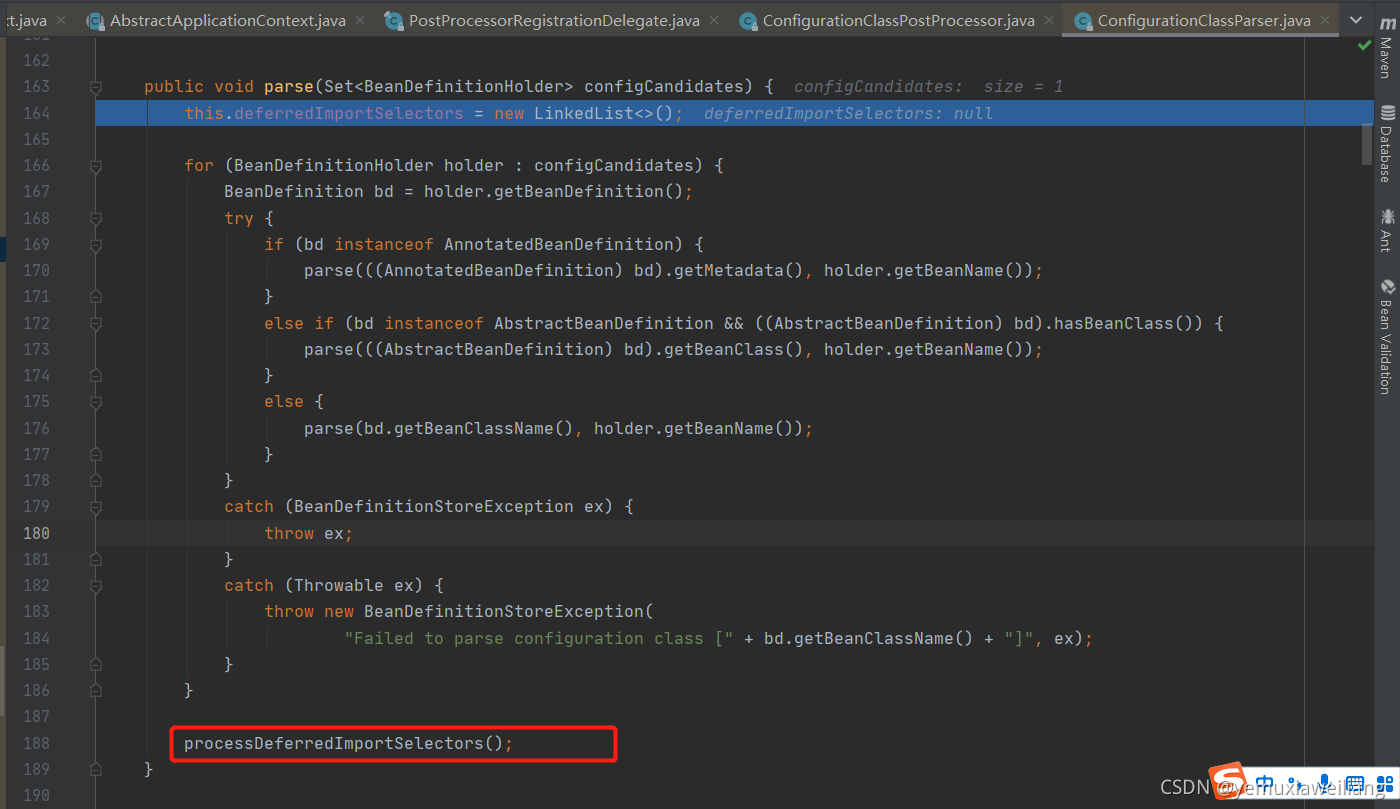Click the "configCandidates: size = 1" debug hint
This screenshot has width=1400, height=809.
point(929,87)
